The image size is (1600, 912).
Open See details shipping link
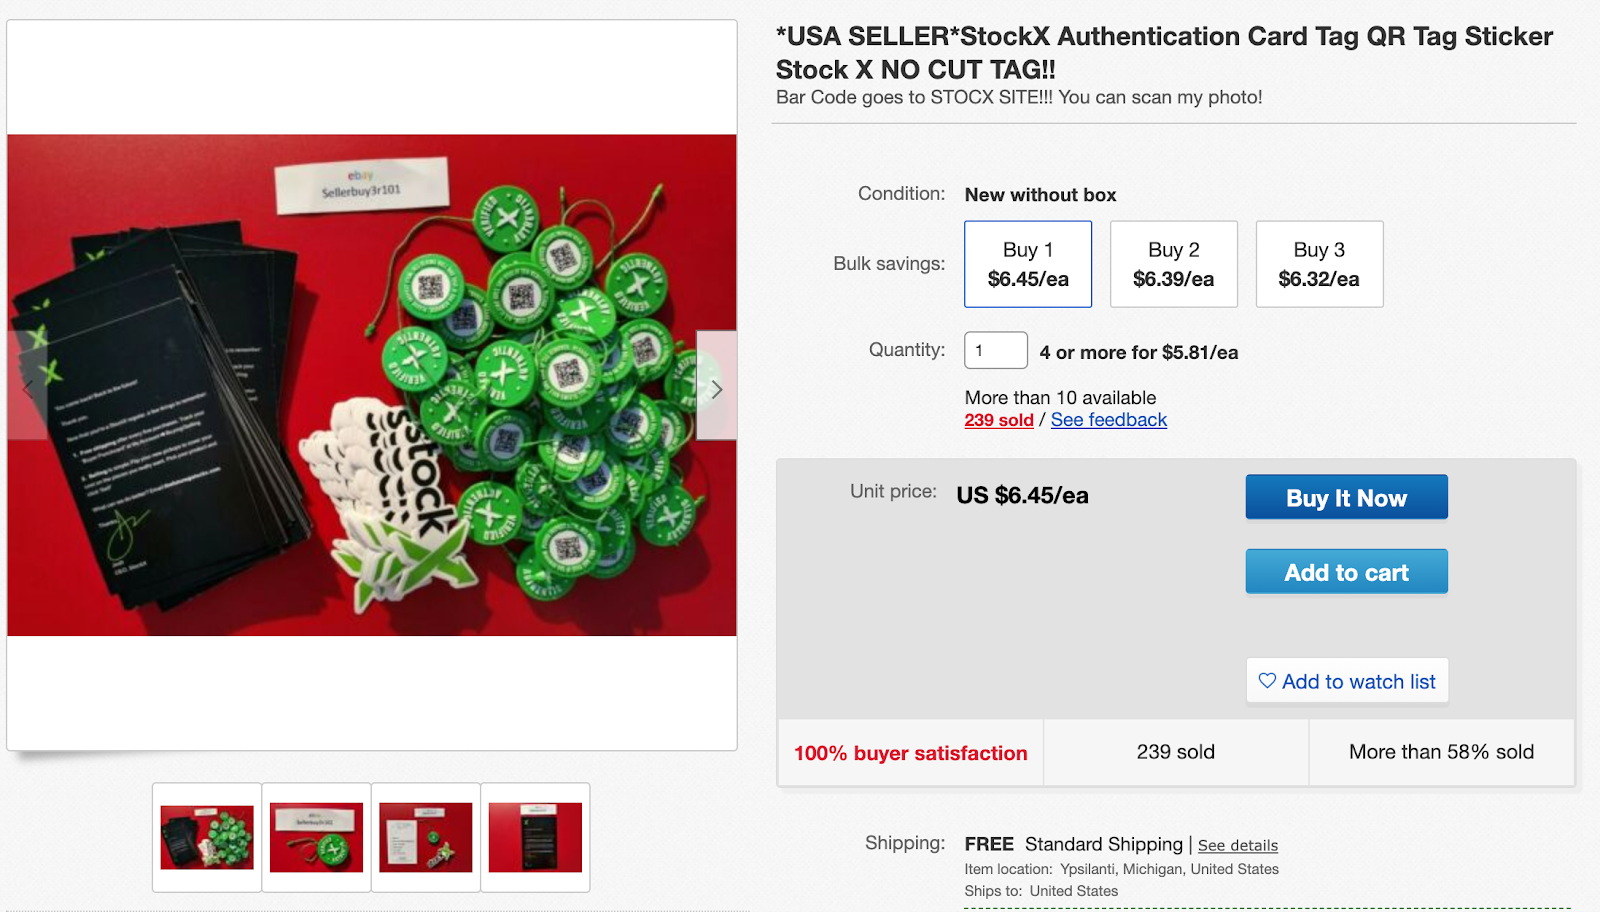1238,846
